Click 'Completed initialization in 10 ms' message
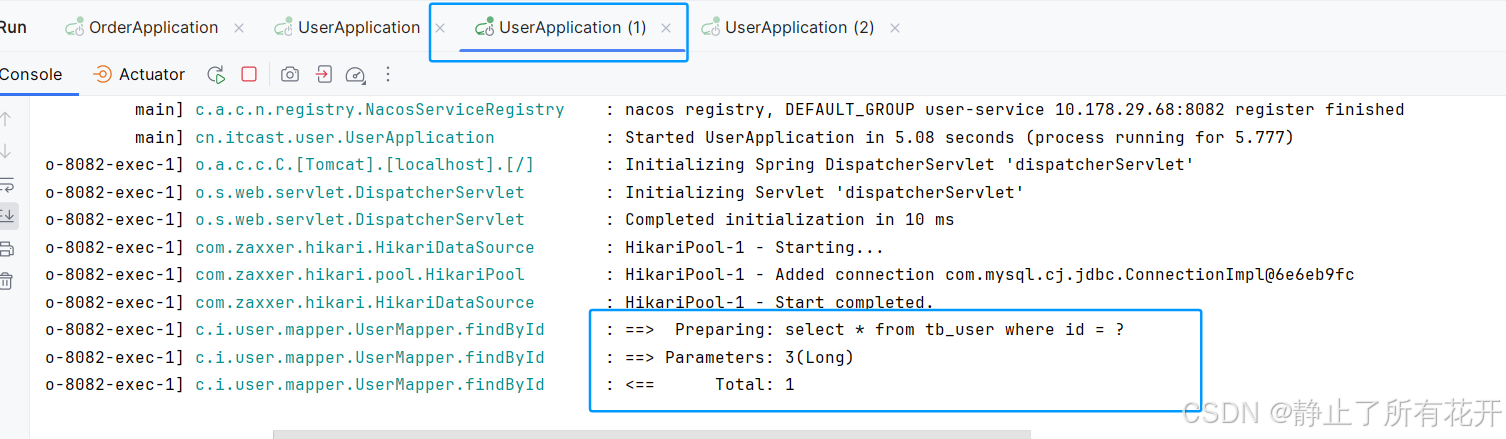Viewport: 1506px width, 439px height. (790, 220)
